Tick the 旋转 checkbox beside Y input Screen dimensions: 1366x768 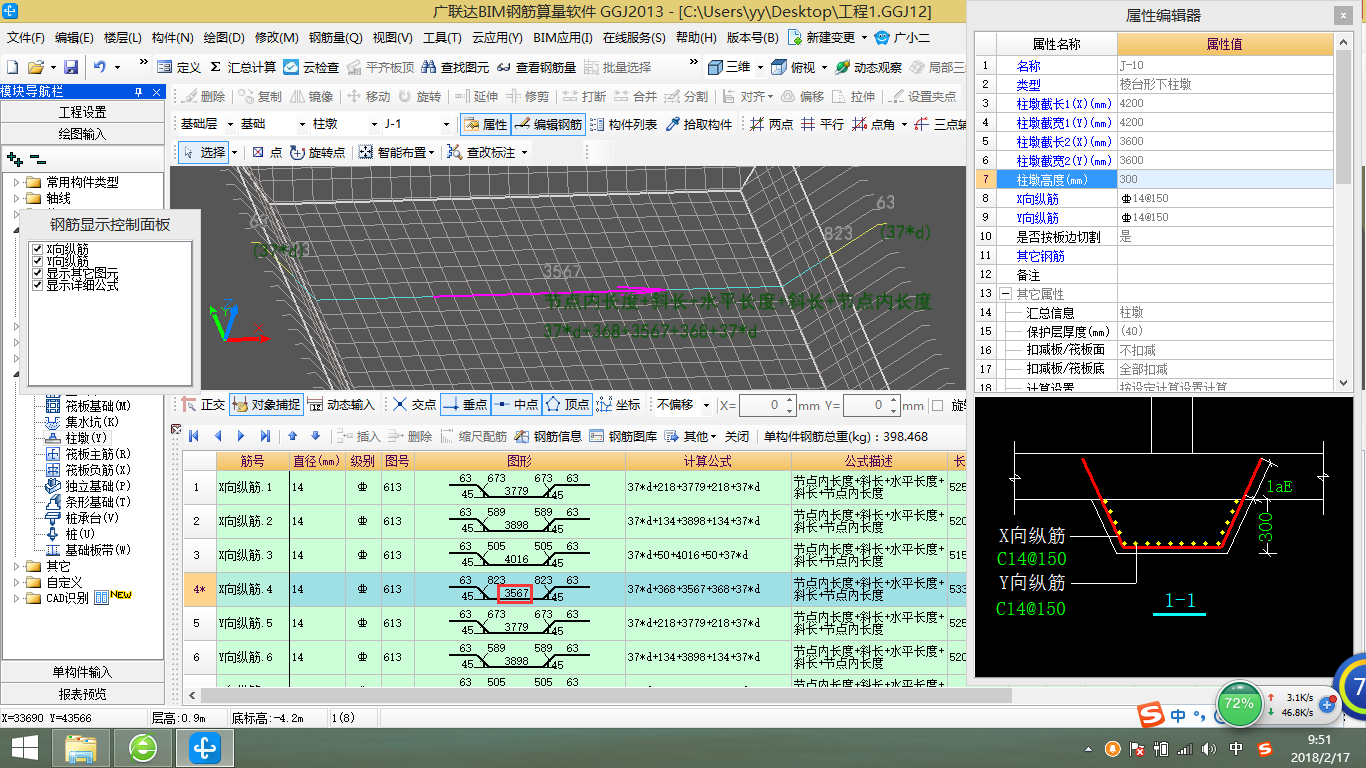[x=937, y=405]
